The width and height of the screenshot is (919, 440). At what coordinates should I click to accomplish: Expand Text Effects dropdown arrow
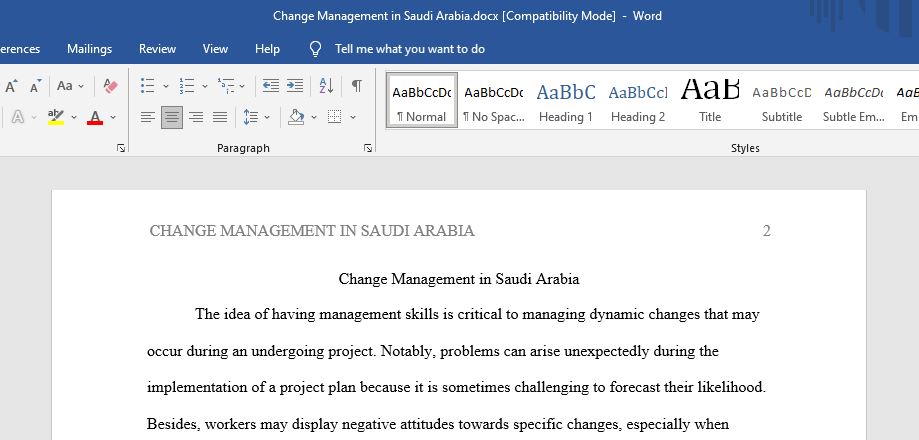tap(33, 117)
